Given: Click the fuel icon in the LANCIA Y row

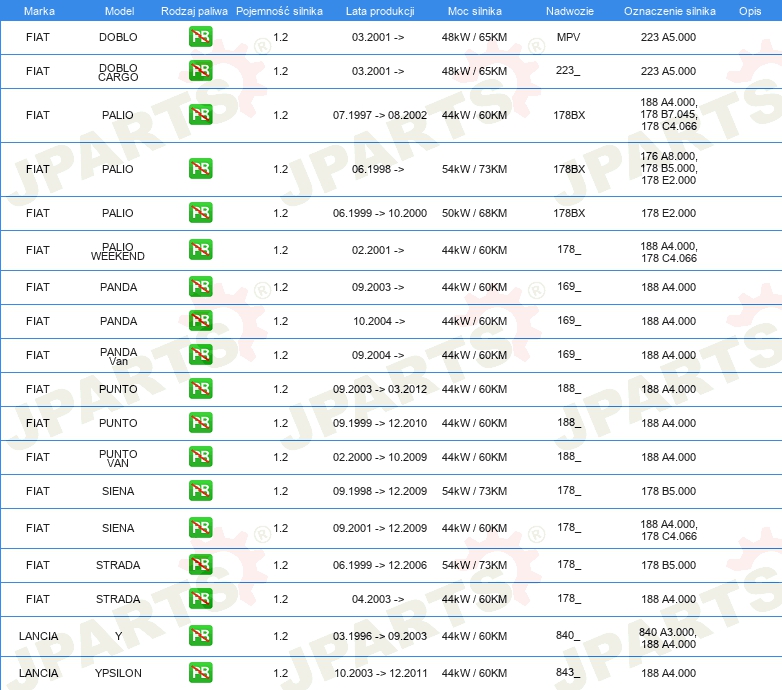Looking at the screenshot, I should click(200, 636).
